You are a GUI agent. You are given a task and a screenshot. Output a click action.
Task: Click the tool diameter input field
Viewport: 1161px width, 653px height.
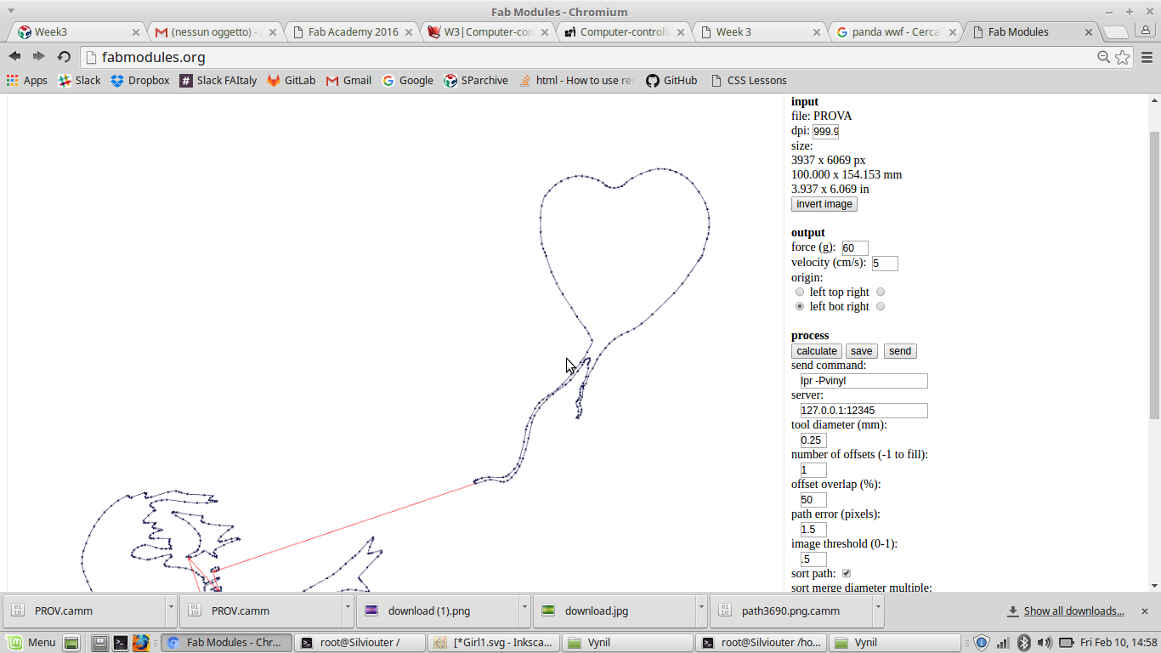(813, 440)
